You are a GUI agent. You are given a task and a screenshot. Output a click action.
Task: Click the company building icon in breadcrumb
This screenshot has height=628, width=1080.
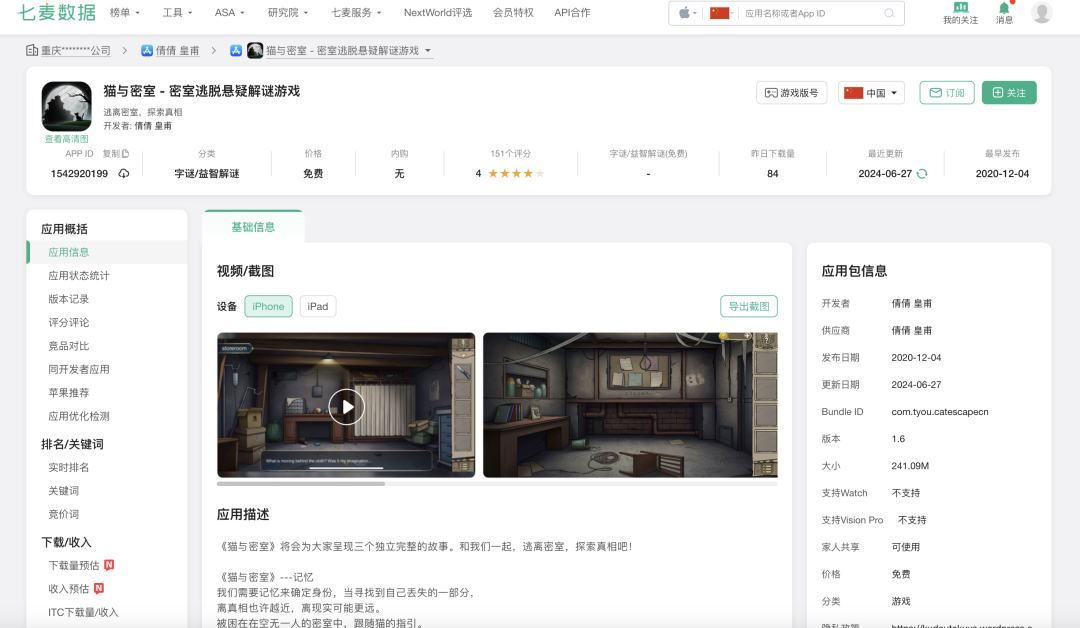click(x=32, y=50)
